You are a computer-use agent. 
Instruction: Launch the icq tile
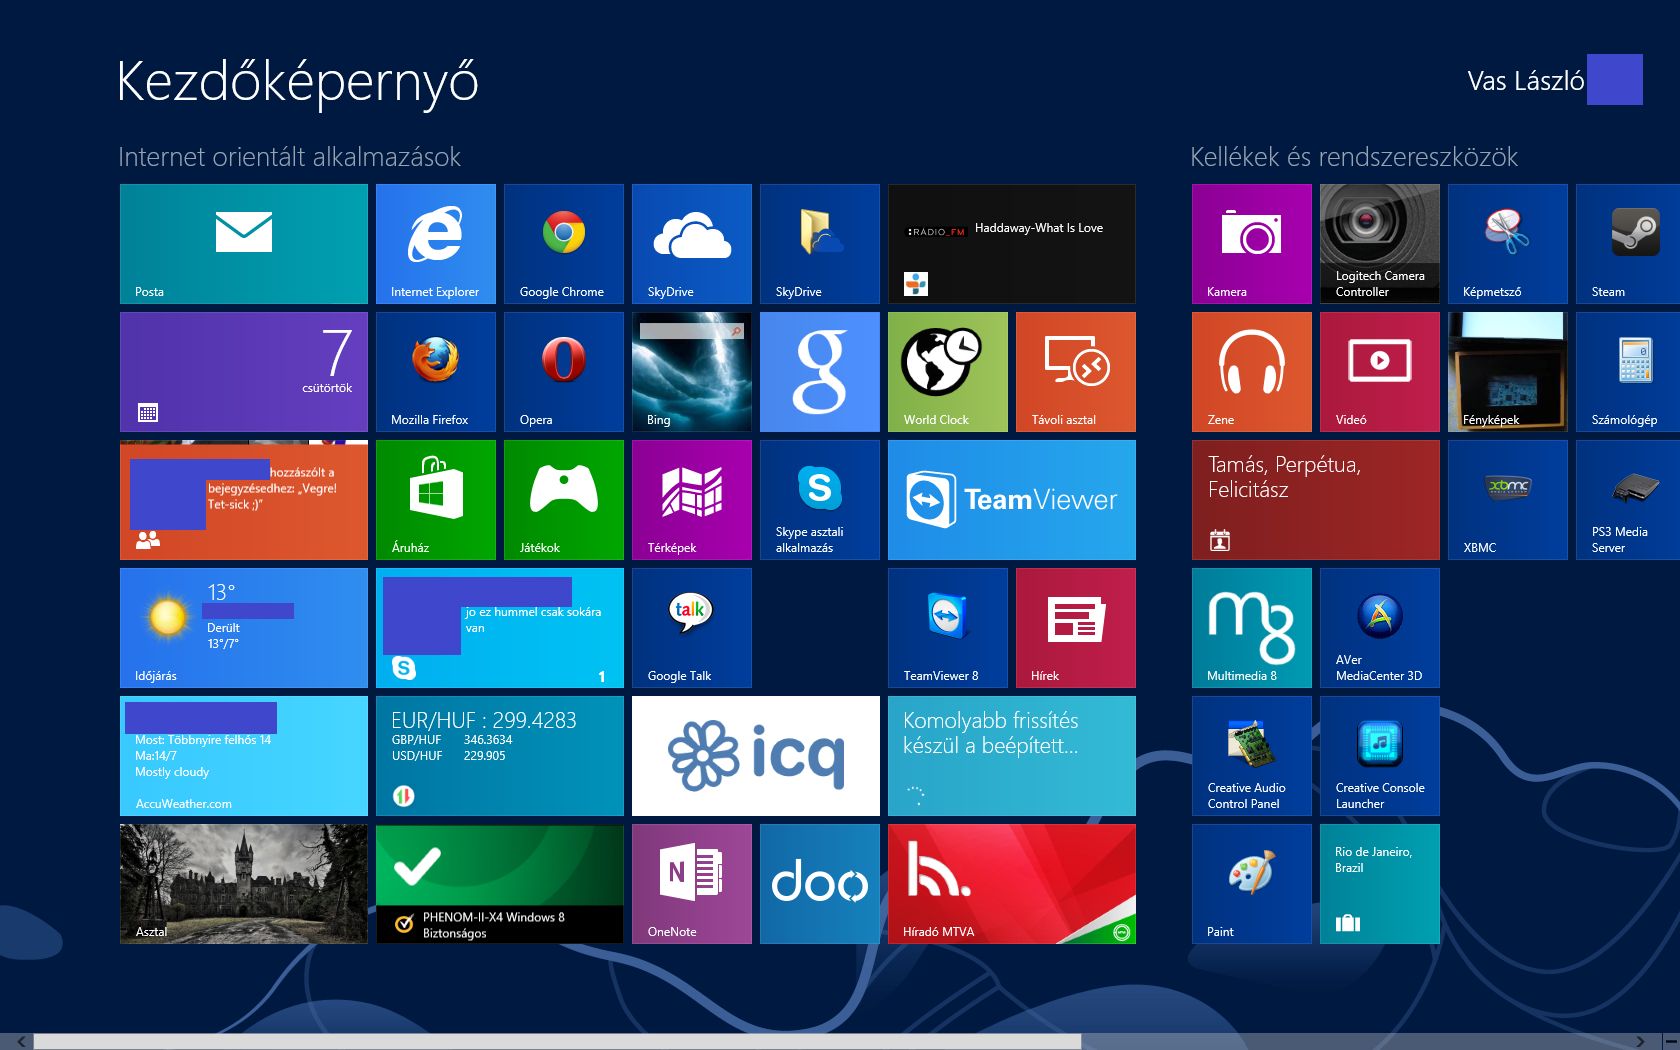pos(756,756)
